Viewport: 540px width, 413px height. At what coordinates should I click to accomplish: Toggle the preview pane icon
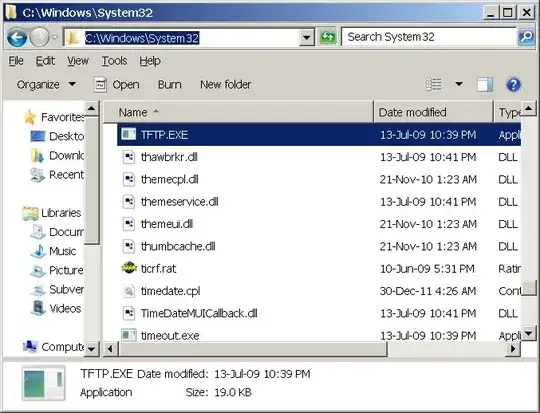tap(485, 84)
